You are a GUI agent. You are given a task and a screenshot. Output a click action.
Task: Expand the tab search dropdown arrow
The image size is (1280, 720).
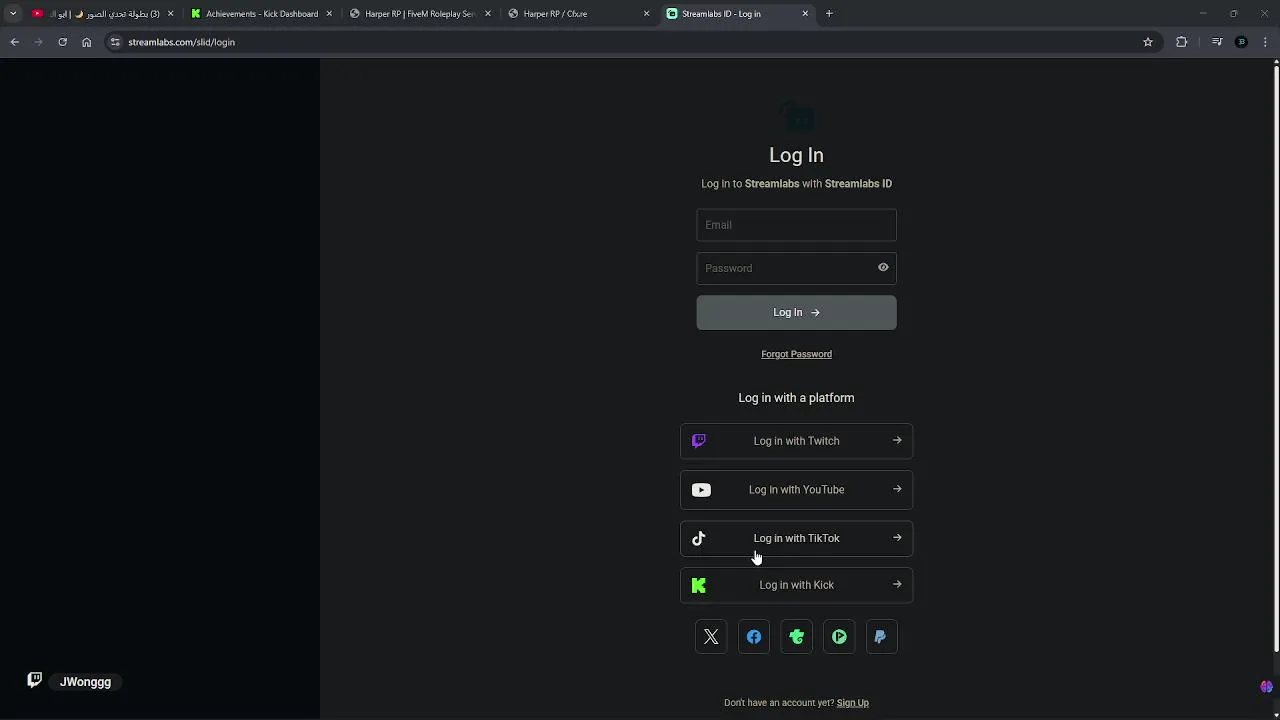pyautogui.click(x=12, y=14)
